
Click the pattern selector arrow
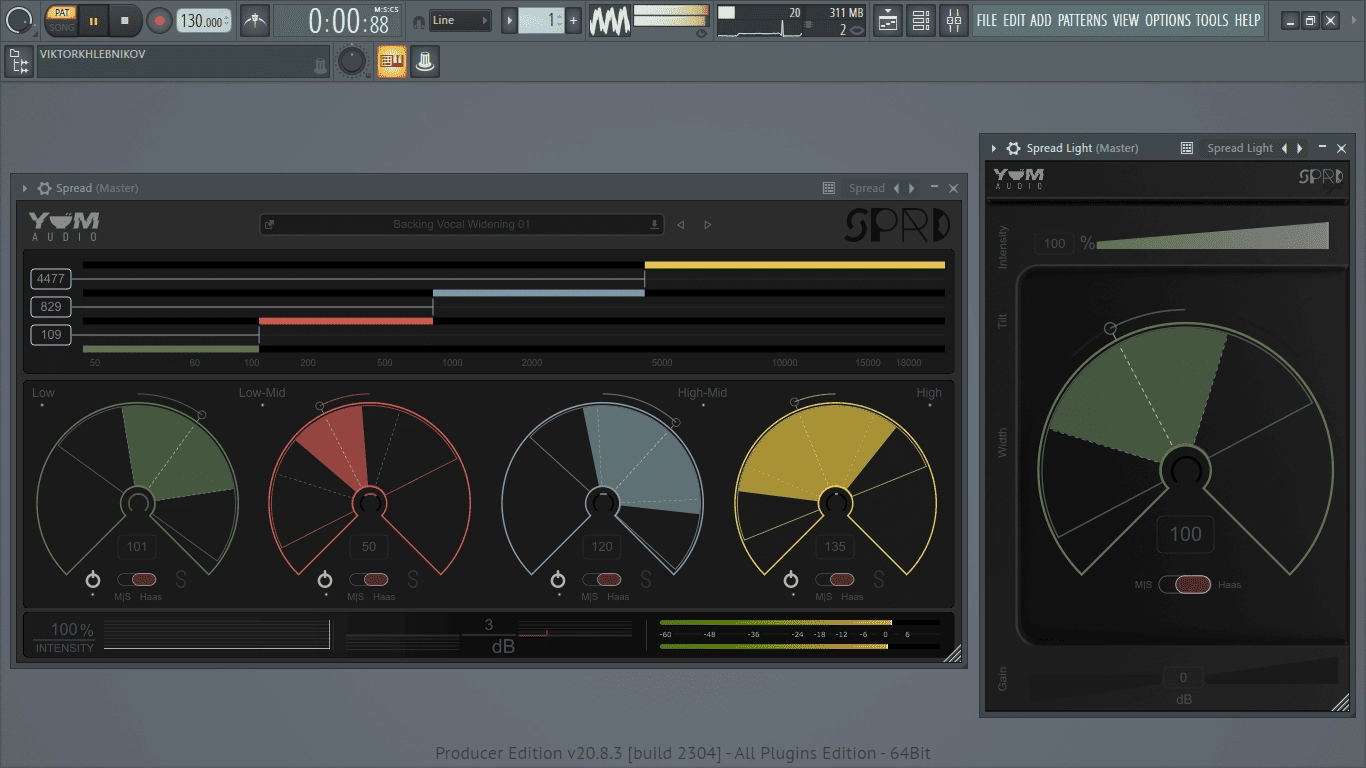pyautogui.click(x=510, y=20)
